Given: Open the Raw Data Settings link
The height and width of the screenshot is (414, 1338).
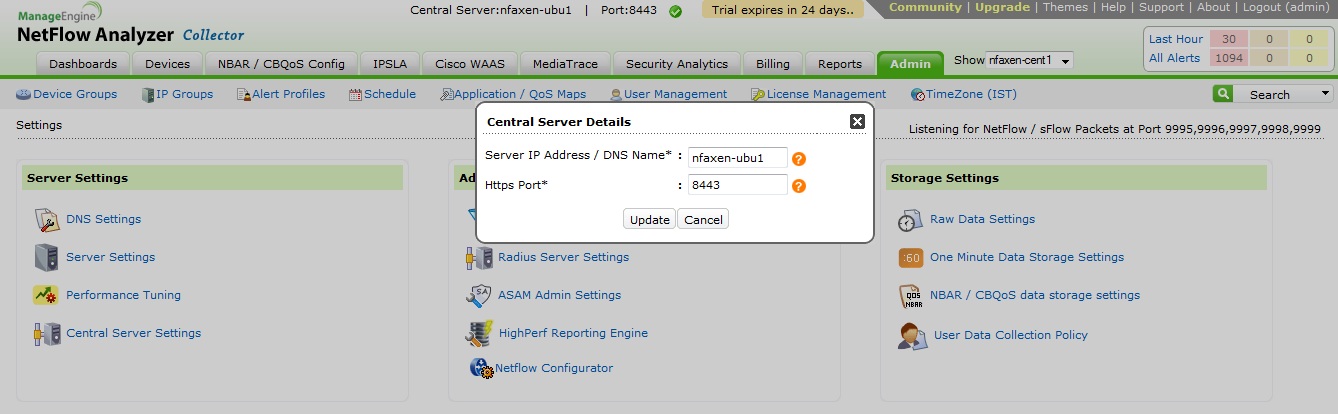Looking at the screenshot, I should tap(982, 219).
